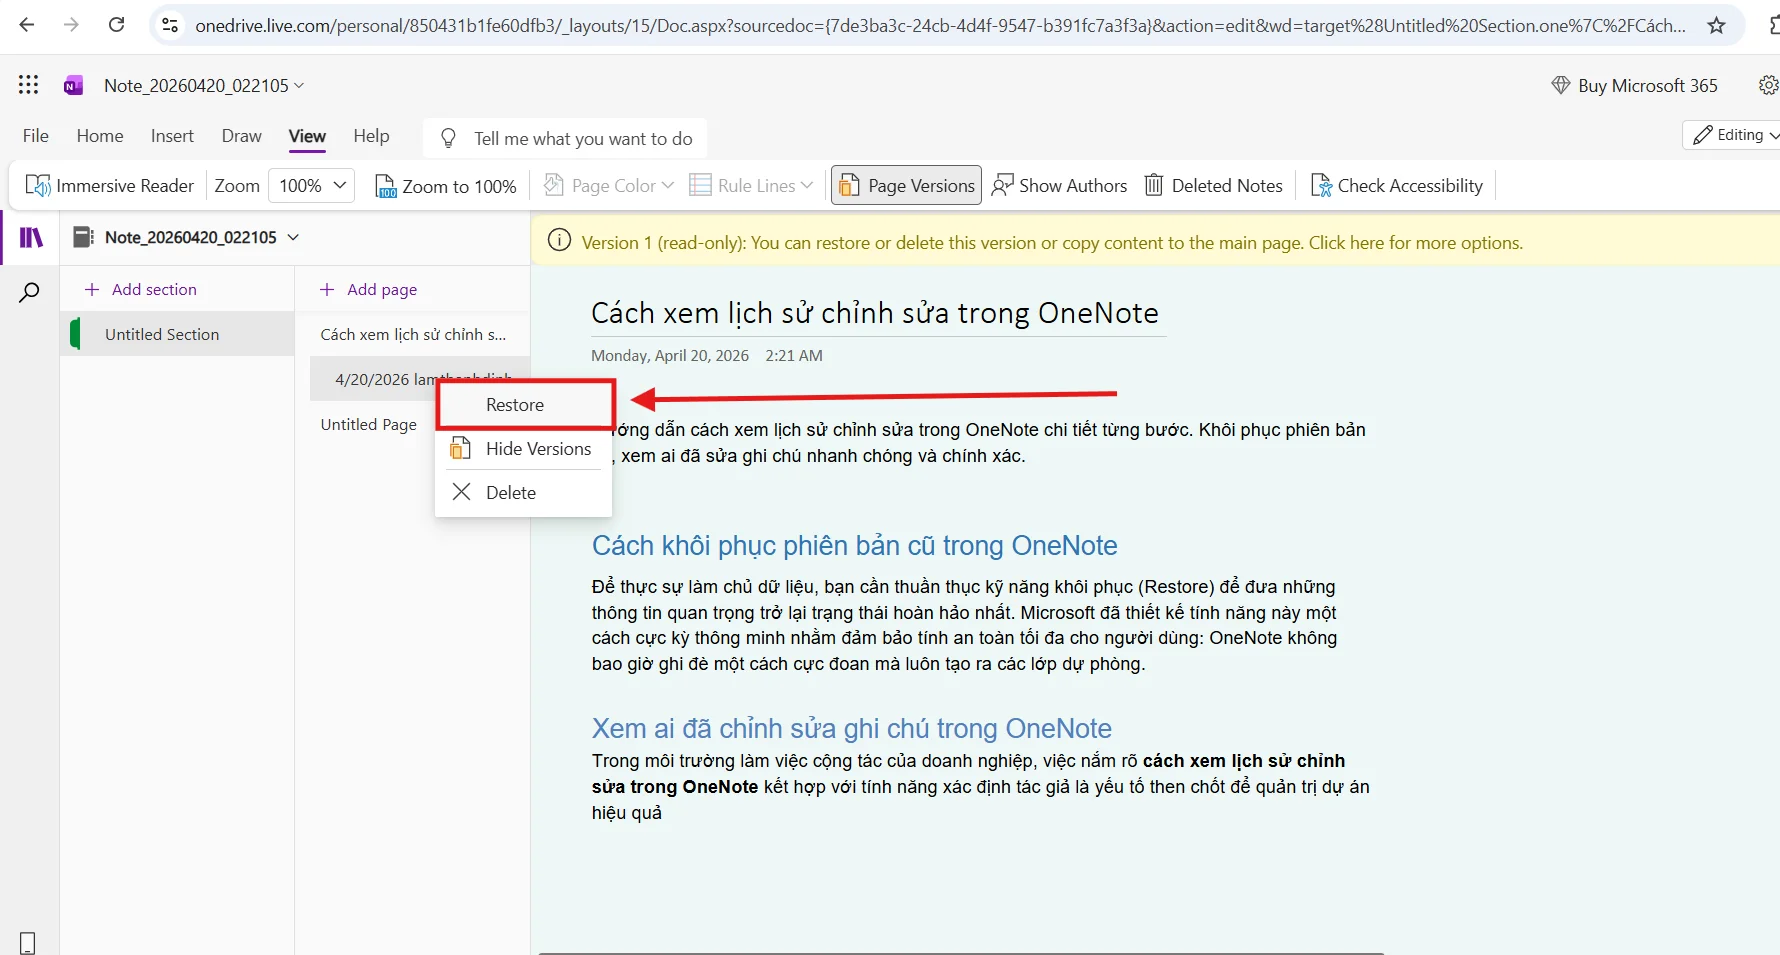The height and width of the screenshot is (955, 1780).
Task: Open settings gear icon
Action: coord(1768,85)
